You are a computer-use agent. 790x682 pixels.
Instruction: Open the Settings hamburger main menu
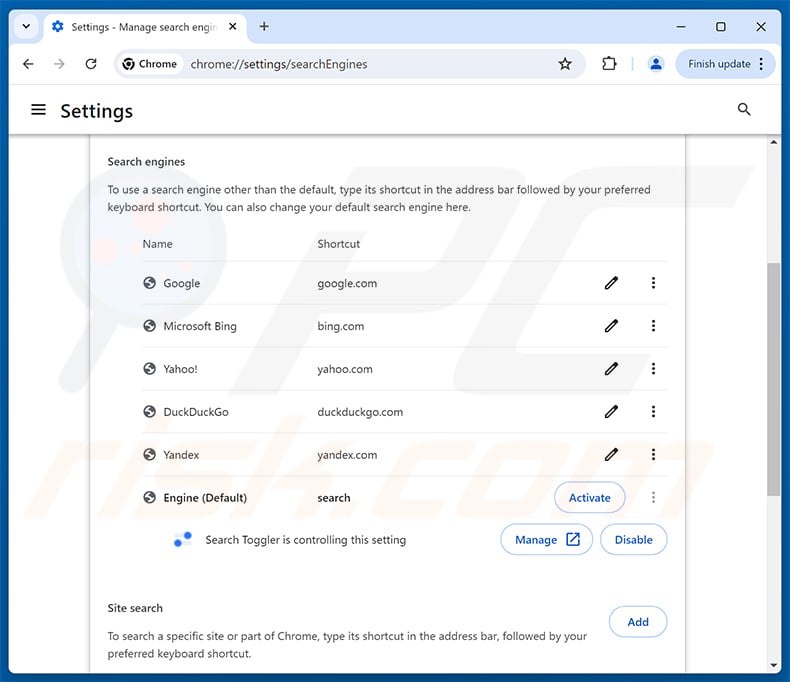38,110
